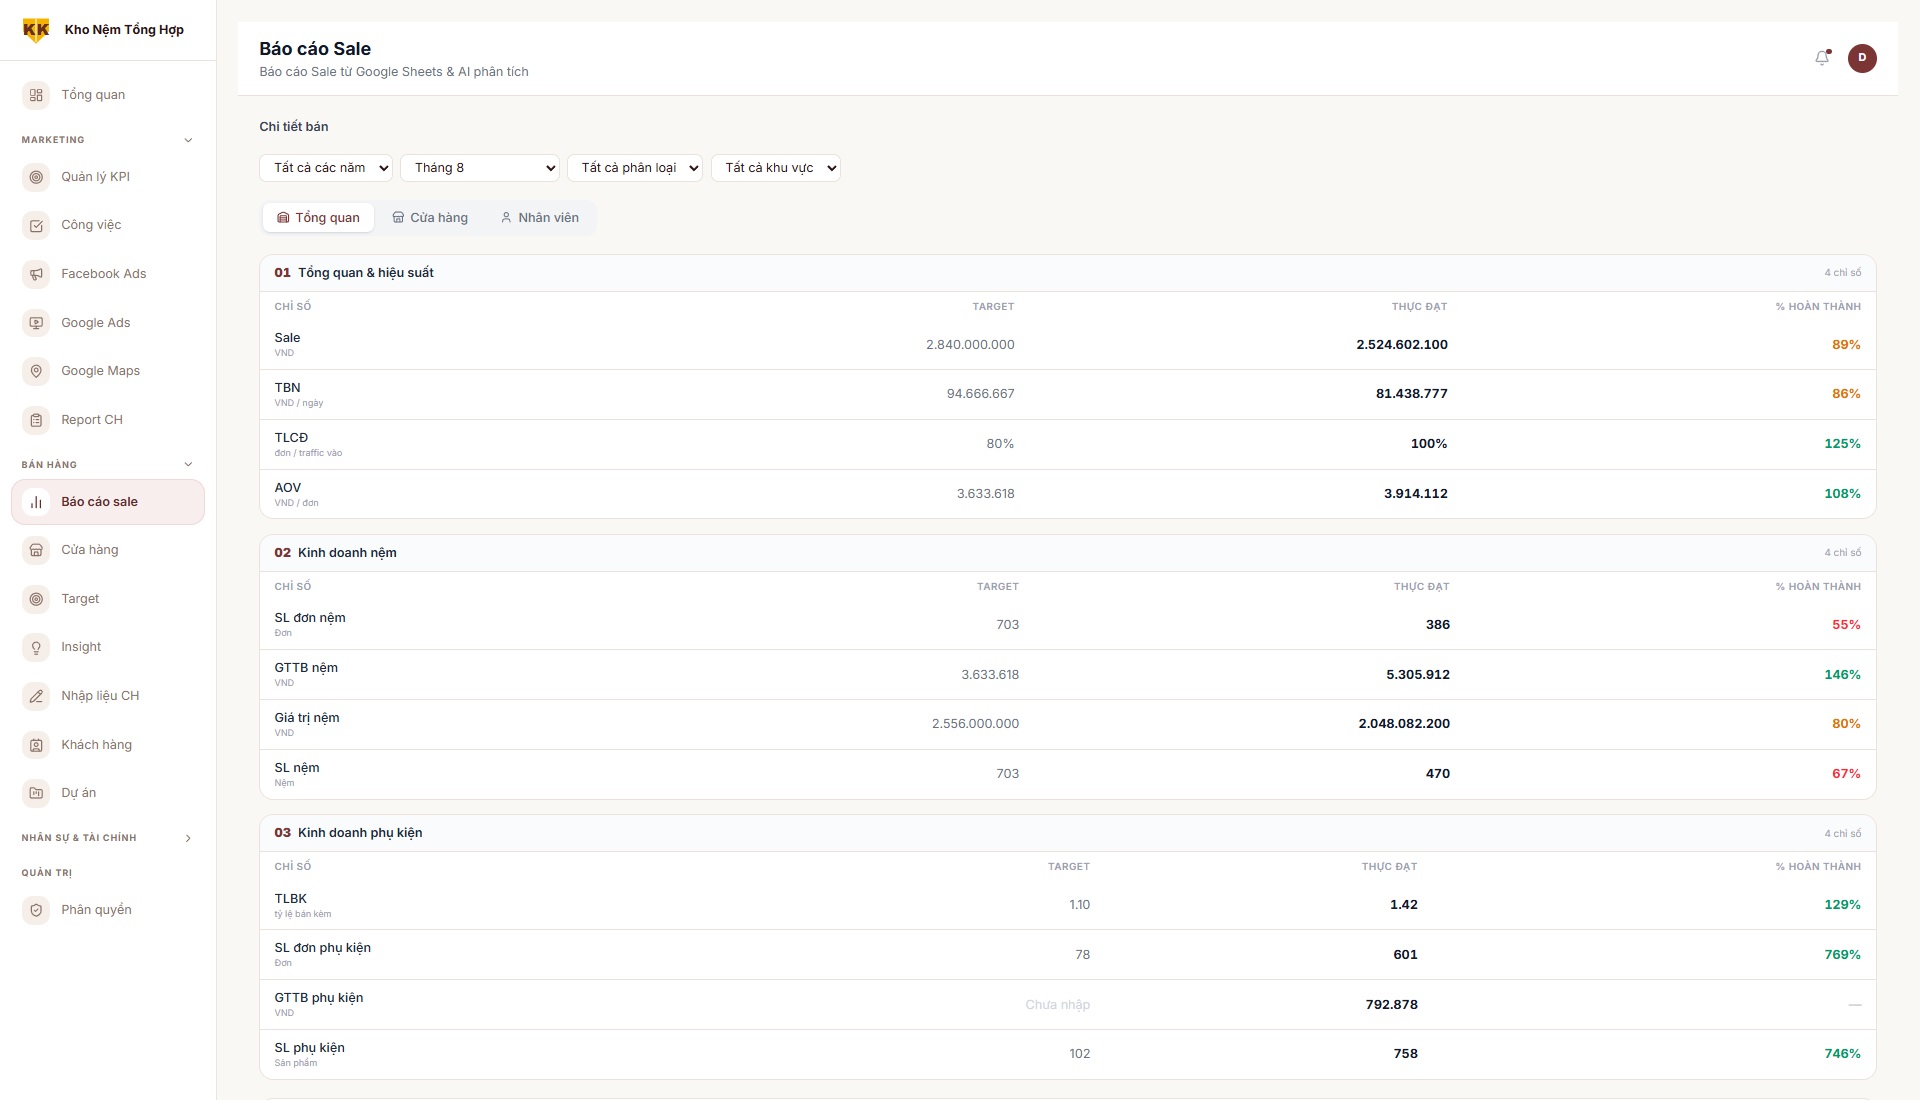Collapse the MARKETING sidebar section chevron
Image resolution: width=1920 pixels, height=1100 pixels.
coord(188,140)
